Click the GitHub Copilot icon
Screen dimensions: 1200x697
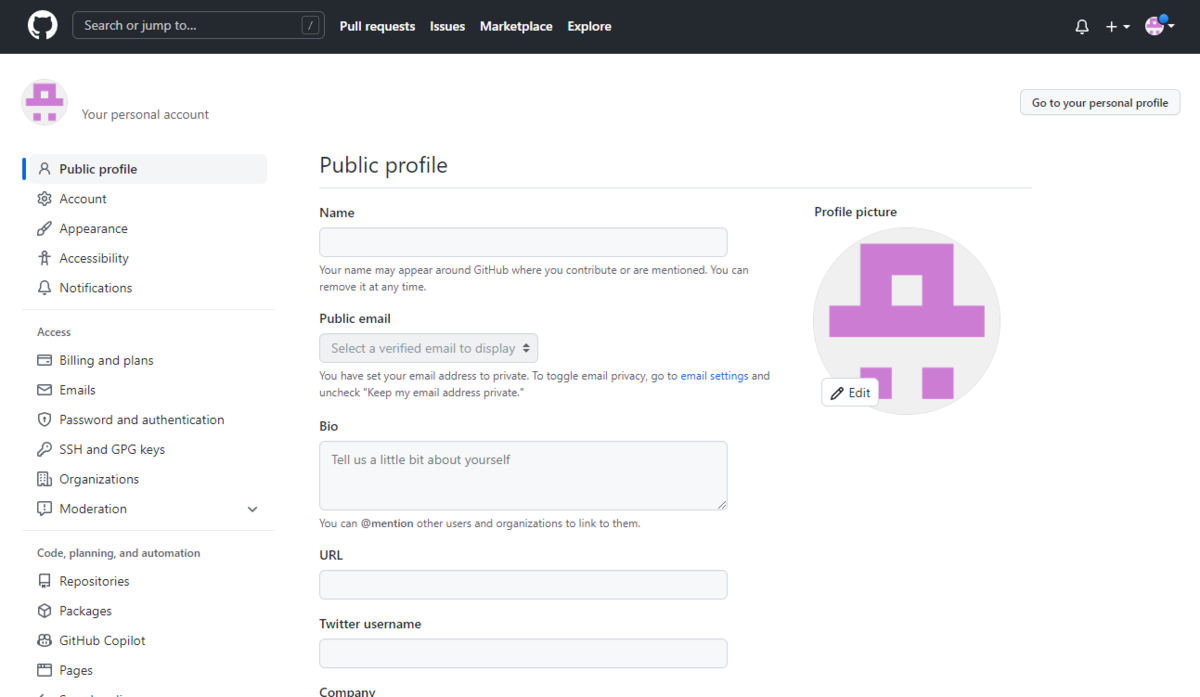coord(44,641)
